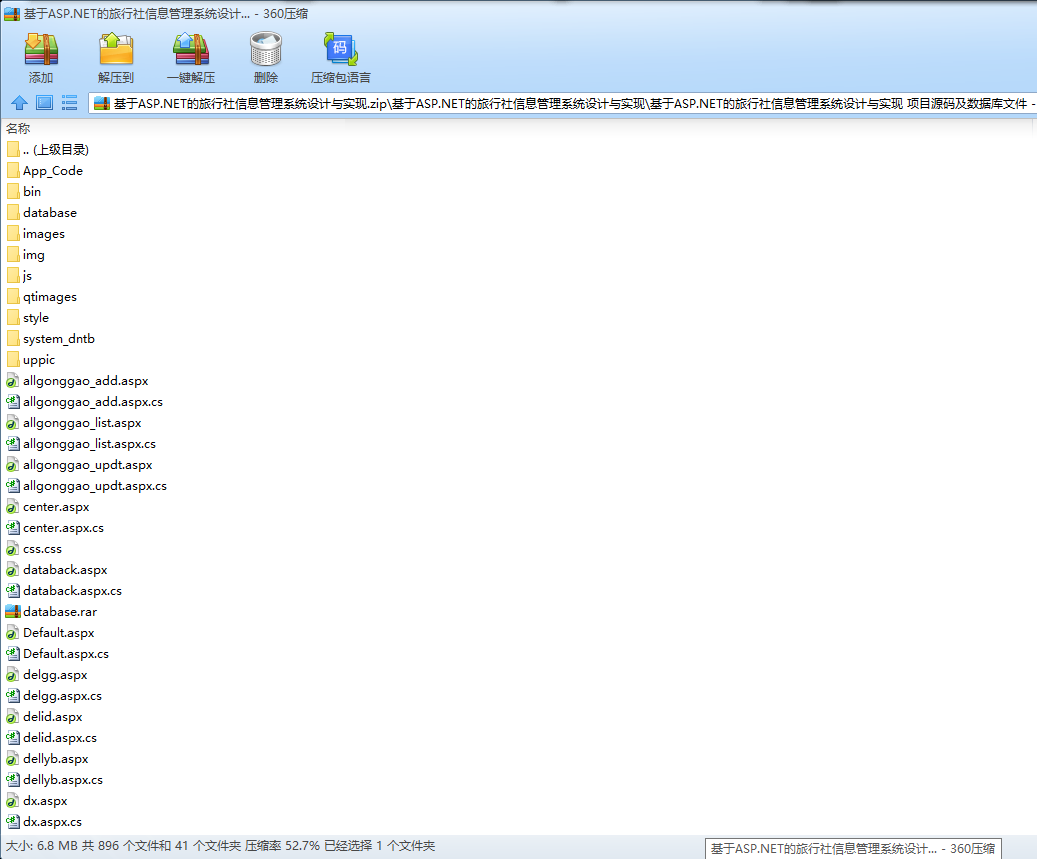Select Default.aspx file name
Viewport: 1037px width, 859px height.
(x=58, y=633)
